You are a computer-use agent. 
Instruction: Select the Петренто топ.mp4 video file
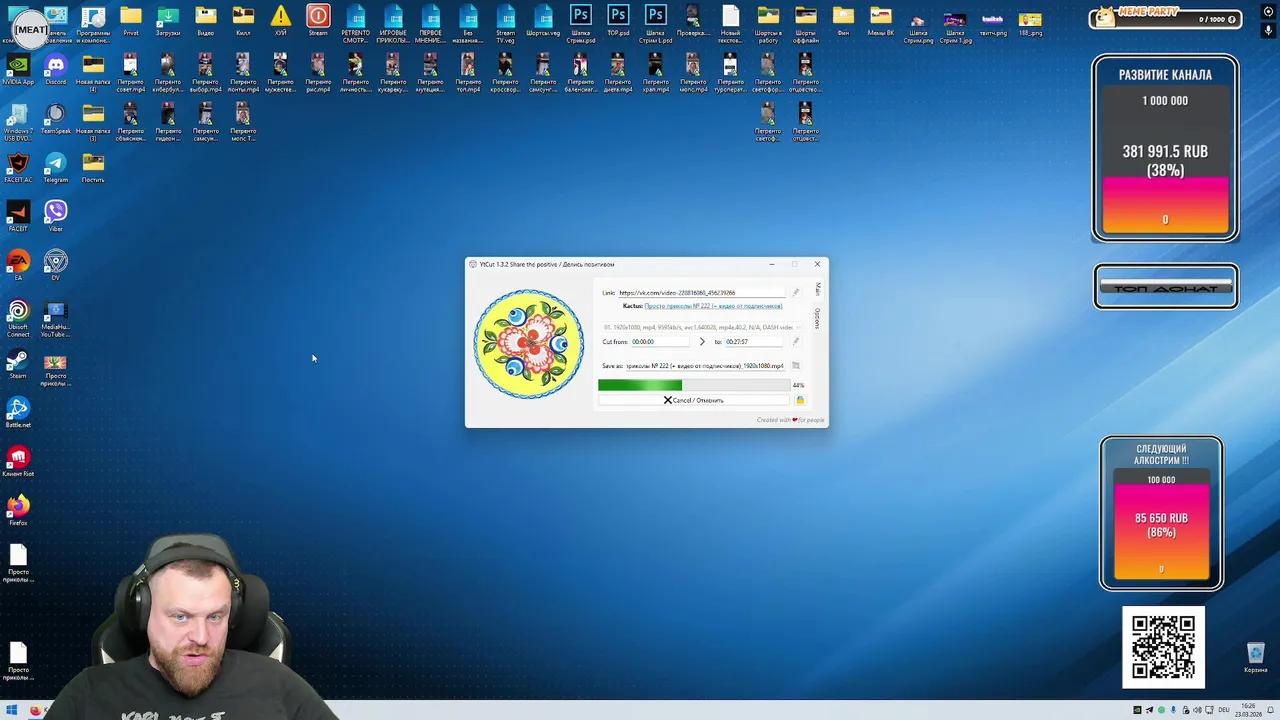point(468,73)
